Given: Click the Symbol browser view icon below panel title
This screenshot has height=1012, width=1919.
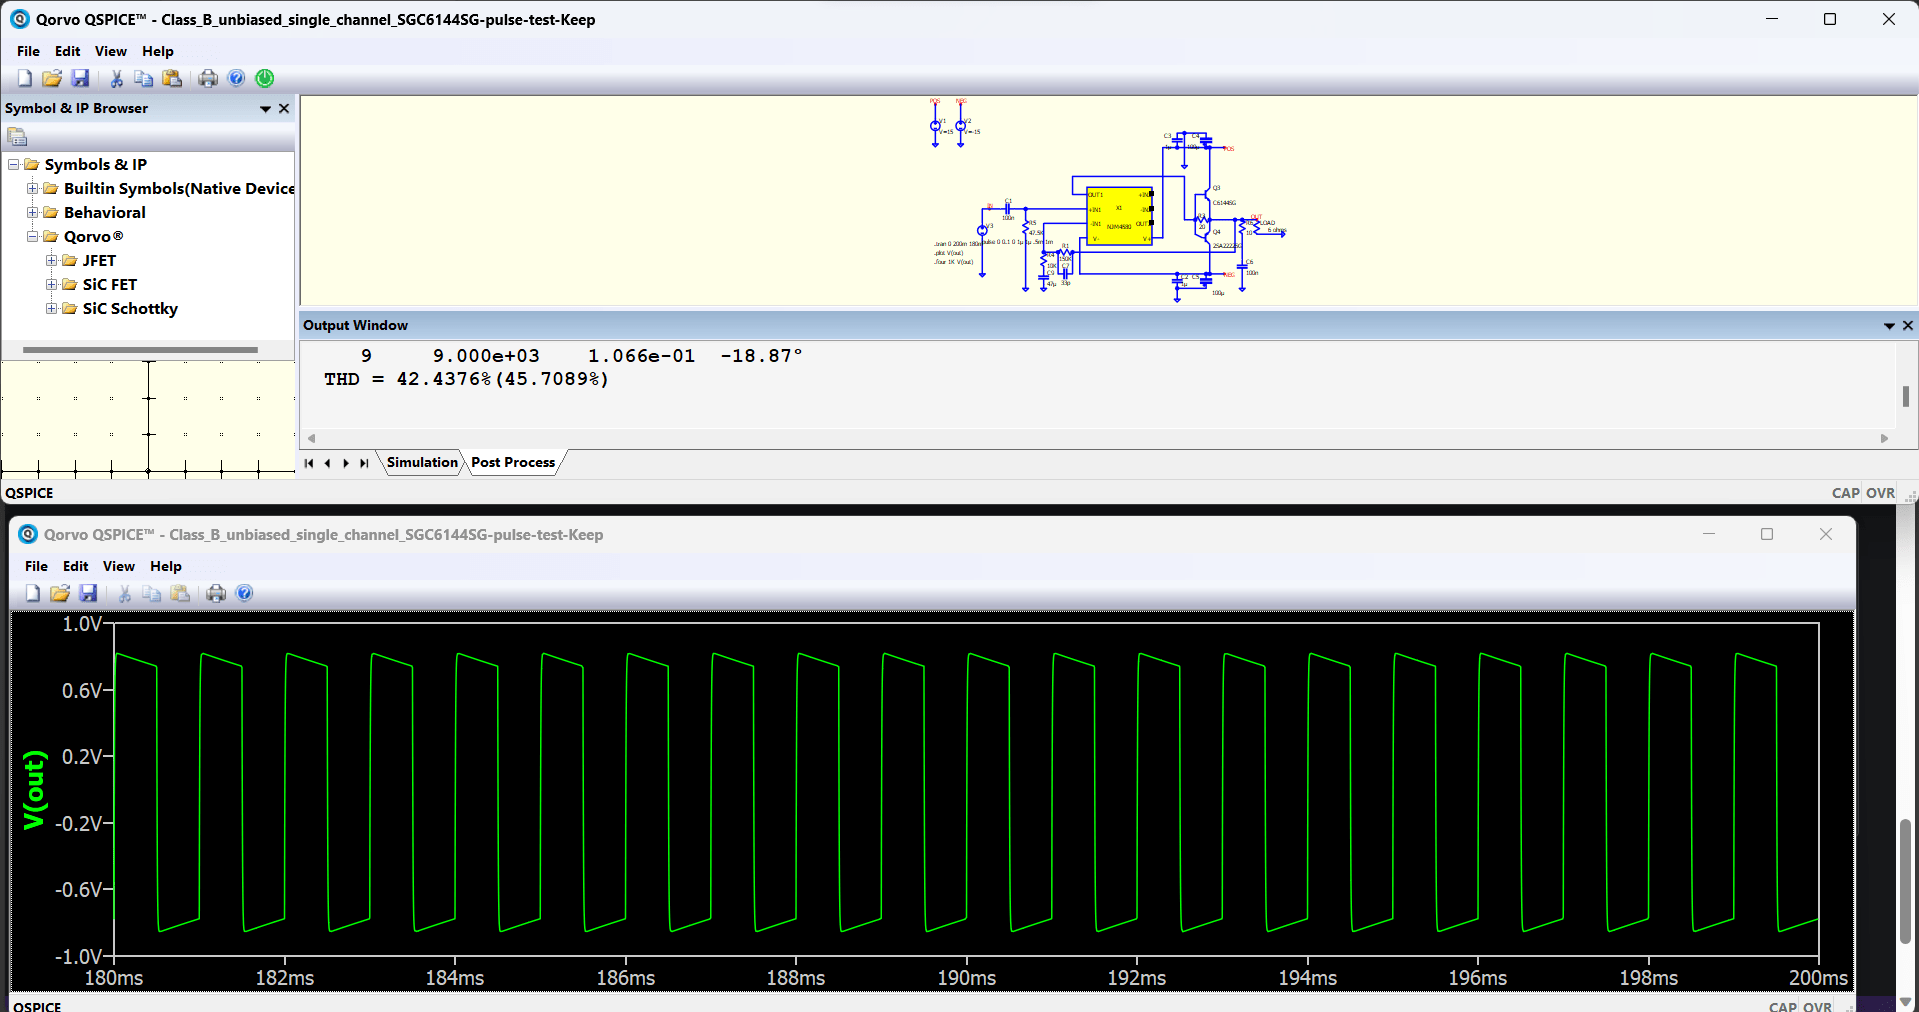Looking at the screenshot, I should coord(17,137).
